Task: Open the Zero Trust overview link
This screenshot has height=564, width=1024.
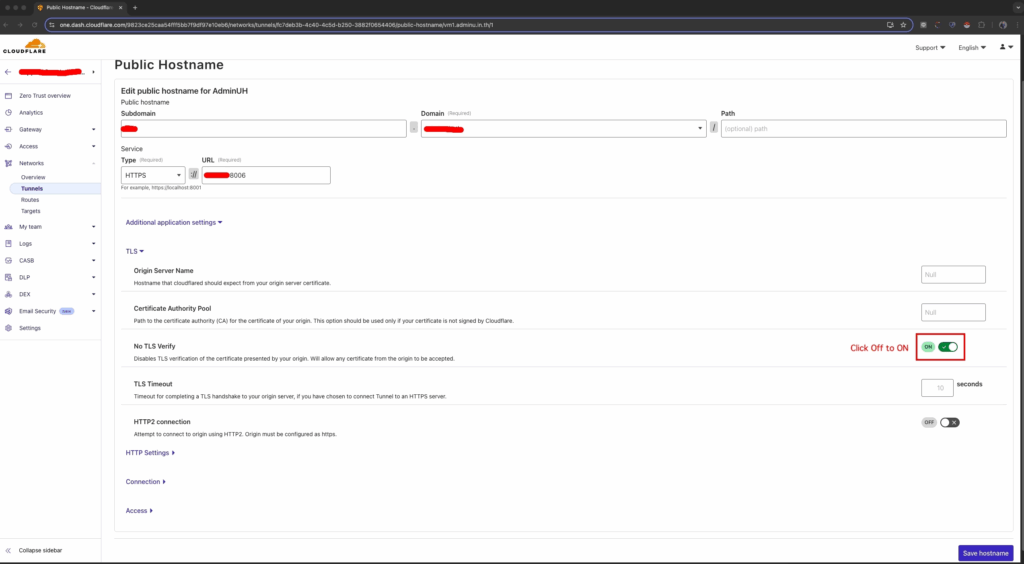Action: pos(44,96)
